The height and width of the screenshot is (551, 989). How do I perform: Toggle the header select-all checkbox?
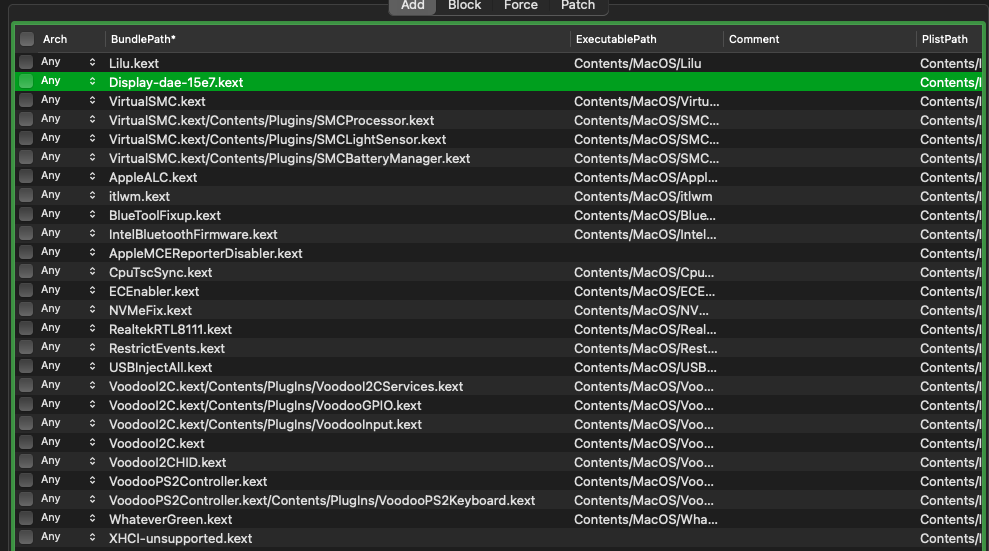click(x=26, y=39)
